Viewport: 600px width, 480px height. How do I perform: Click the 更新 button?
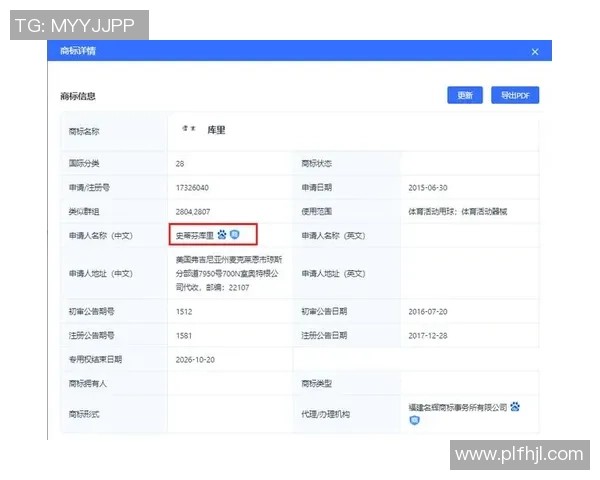click(465, 95)
